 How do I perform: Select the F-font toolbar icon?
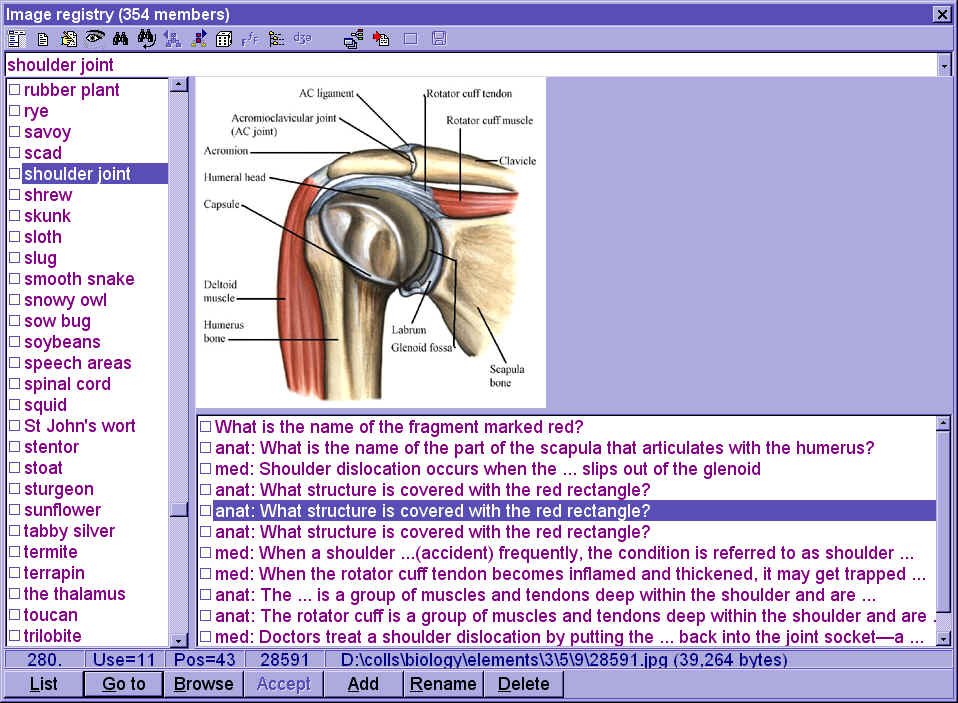coord(251,39)
